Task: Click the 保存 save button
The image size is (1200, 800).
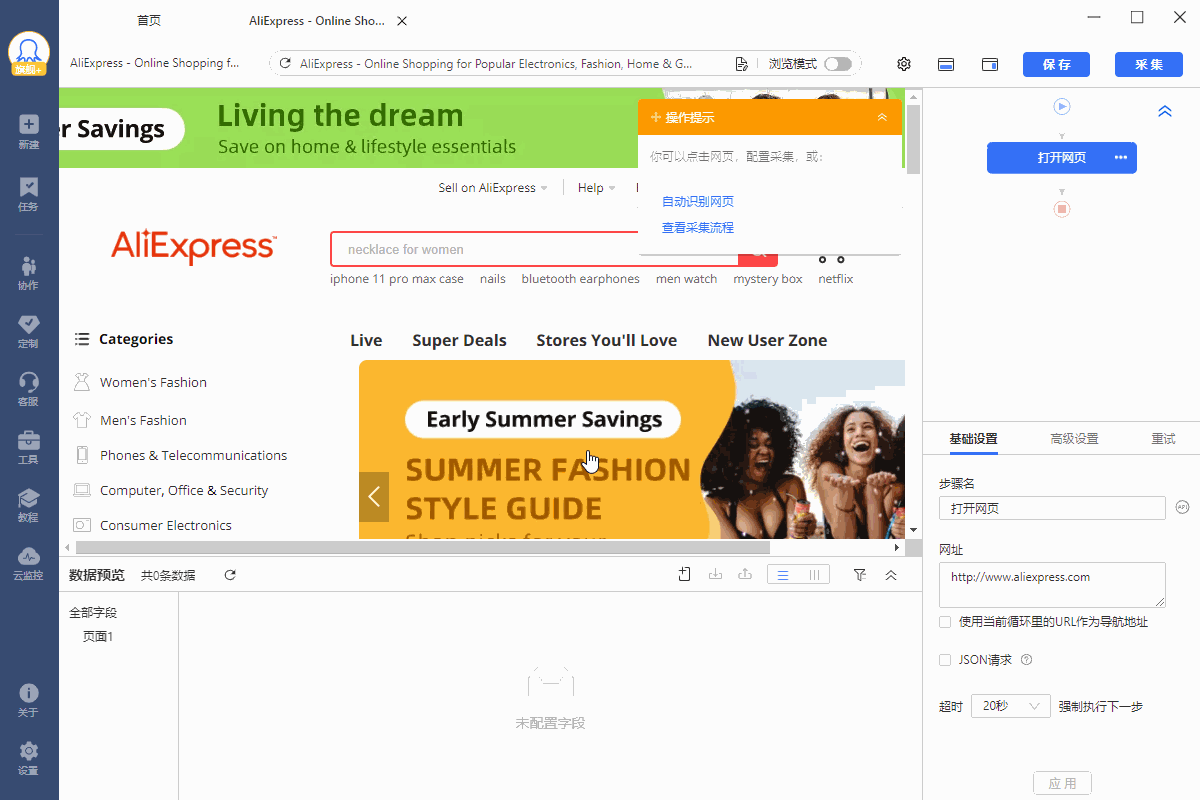Action: [x=1057, y=64]
